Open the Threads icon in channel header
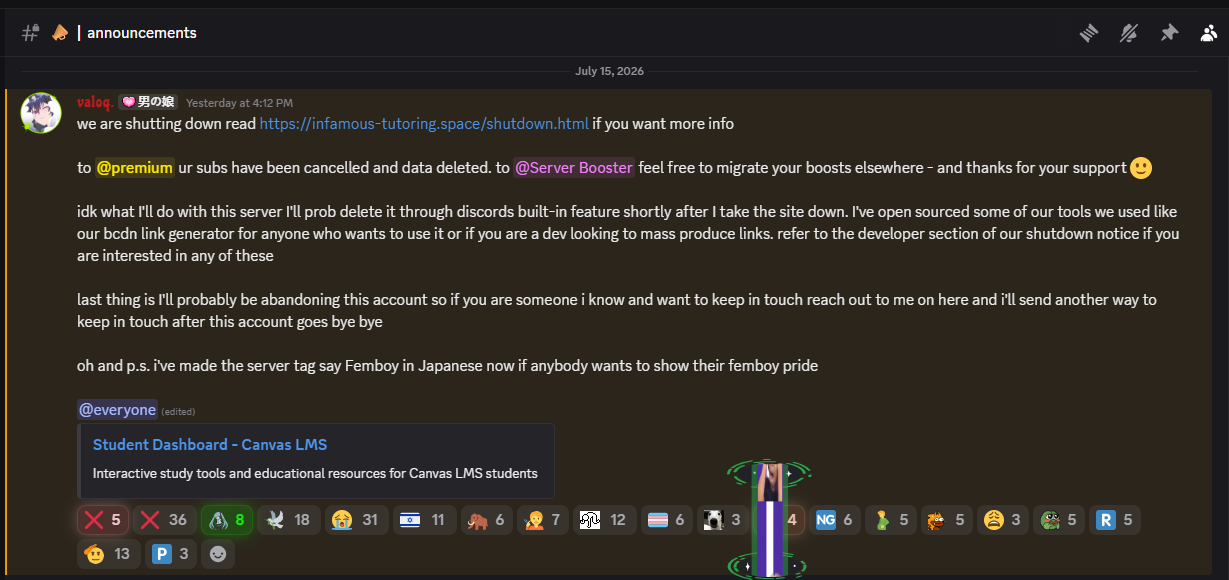 [1089, 33]
